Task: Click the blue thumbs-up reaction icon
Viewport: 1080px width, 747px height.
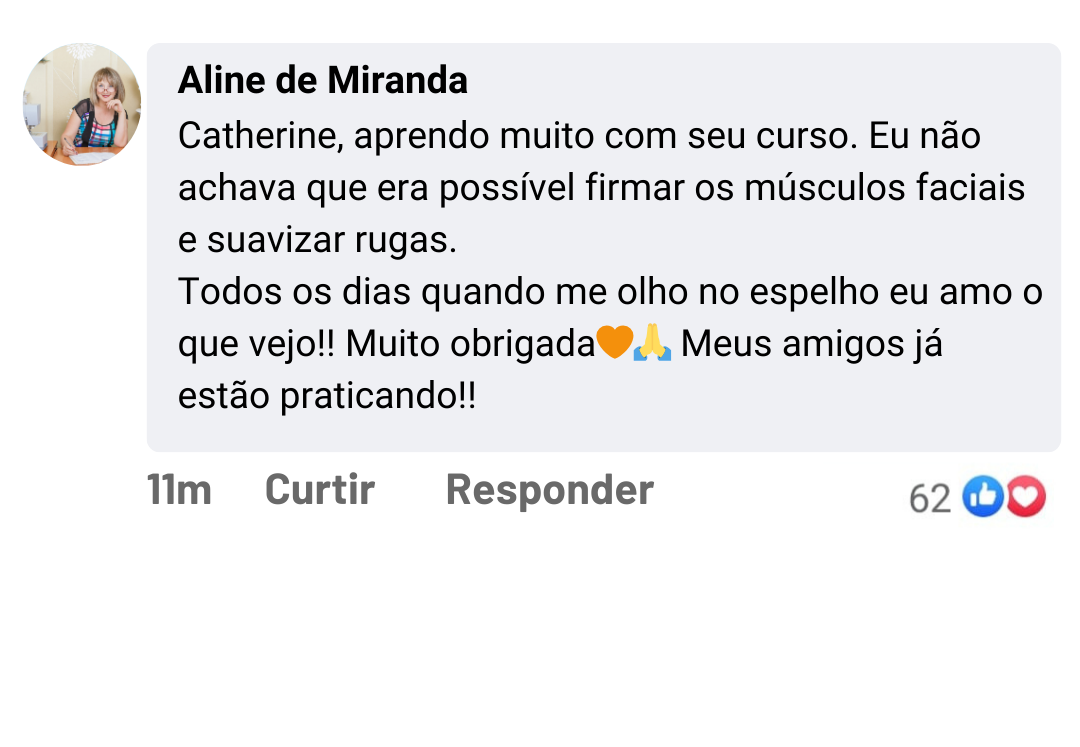Action: pyautogui.click(x=983, y=496)
